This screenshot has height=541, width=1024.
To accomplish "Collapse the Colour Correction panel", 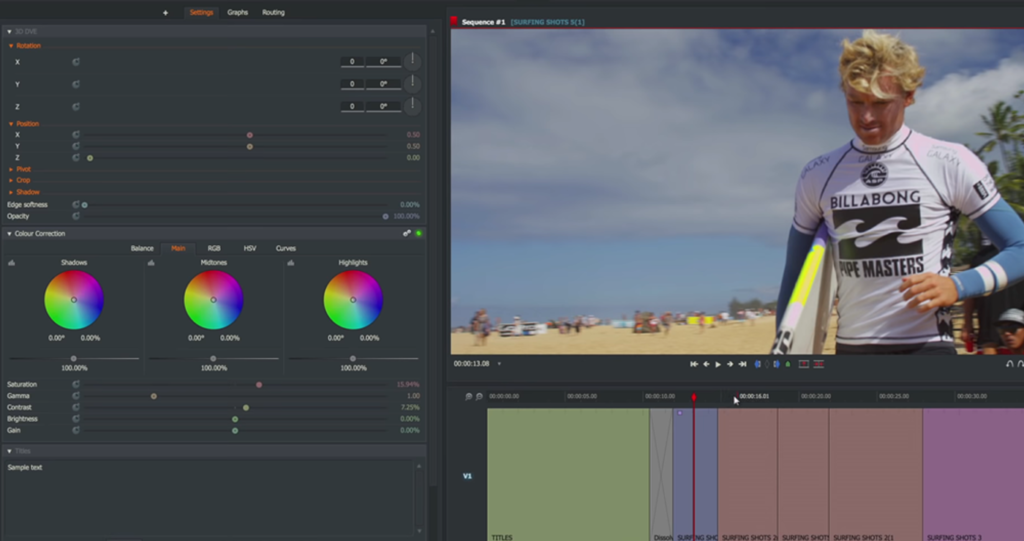I will click(9, 233).
